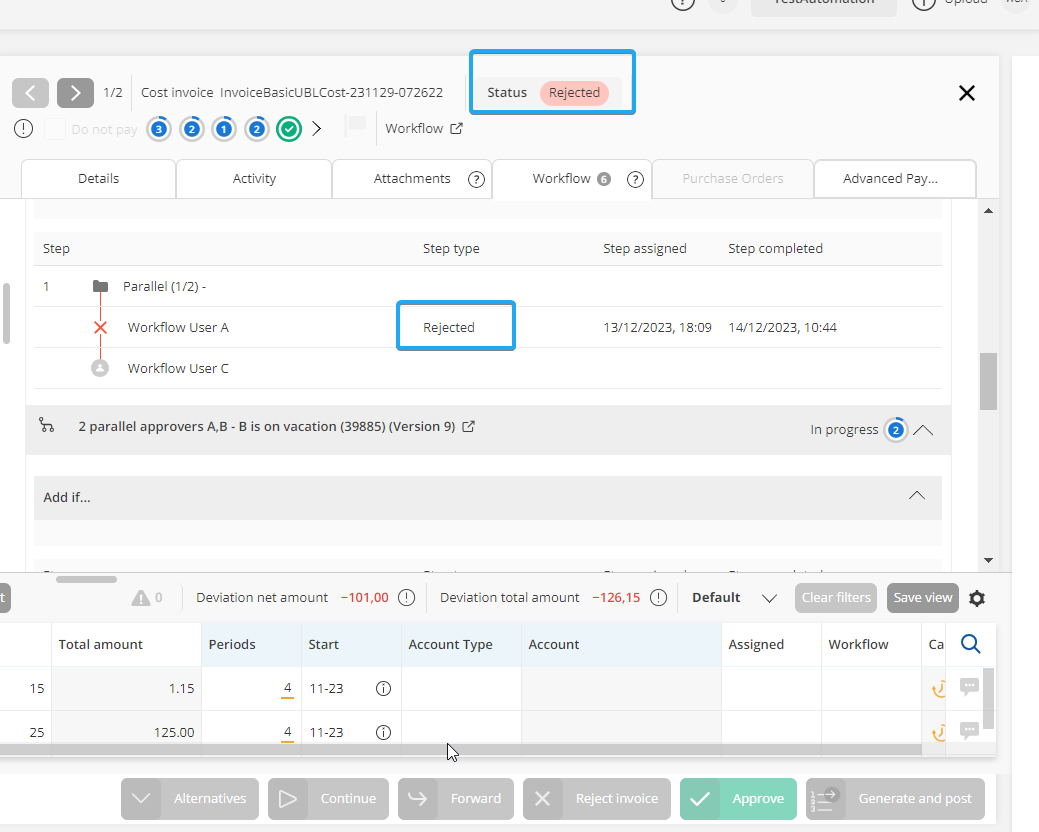Image resolution: width=1039 pixels, height=832 pixels.
Task: Expand the Default view dropdown
Action: pyautogui.click(x=768, y=598)
